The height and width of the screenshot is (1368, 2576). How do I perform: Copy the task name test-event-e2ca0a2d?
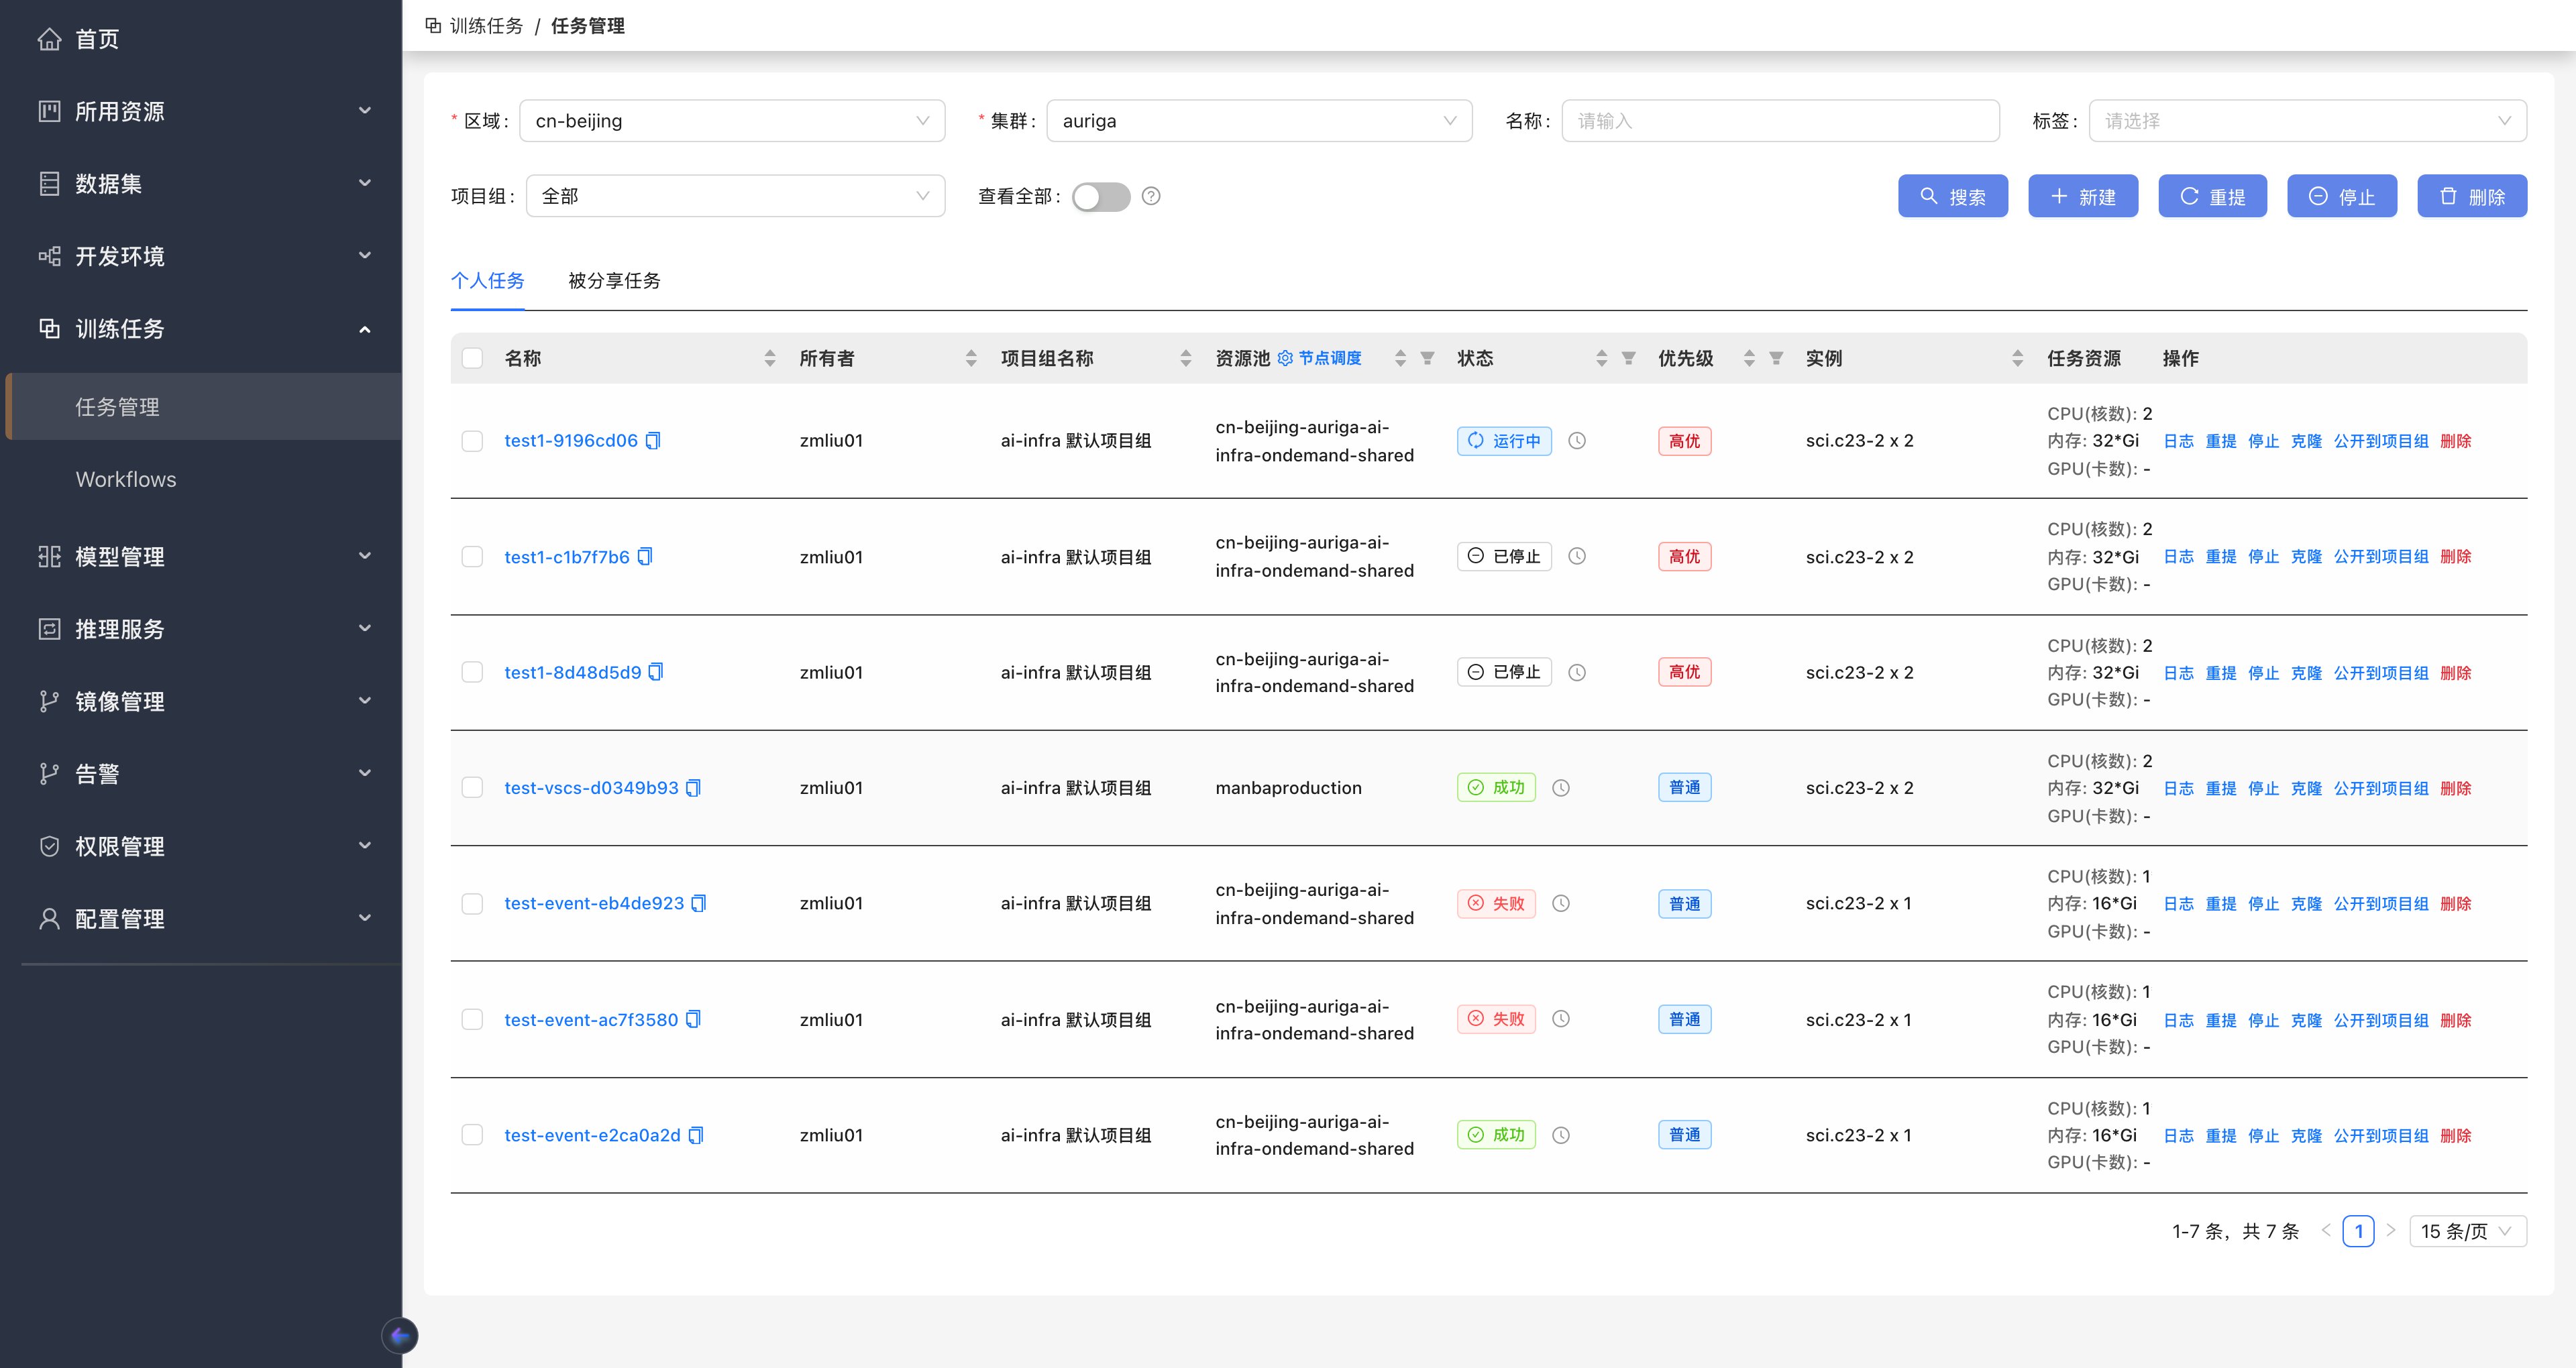(x=696, y=1135)
